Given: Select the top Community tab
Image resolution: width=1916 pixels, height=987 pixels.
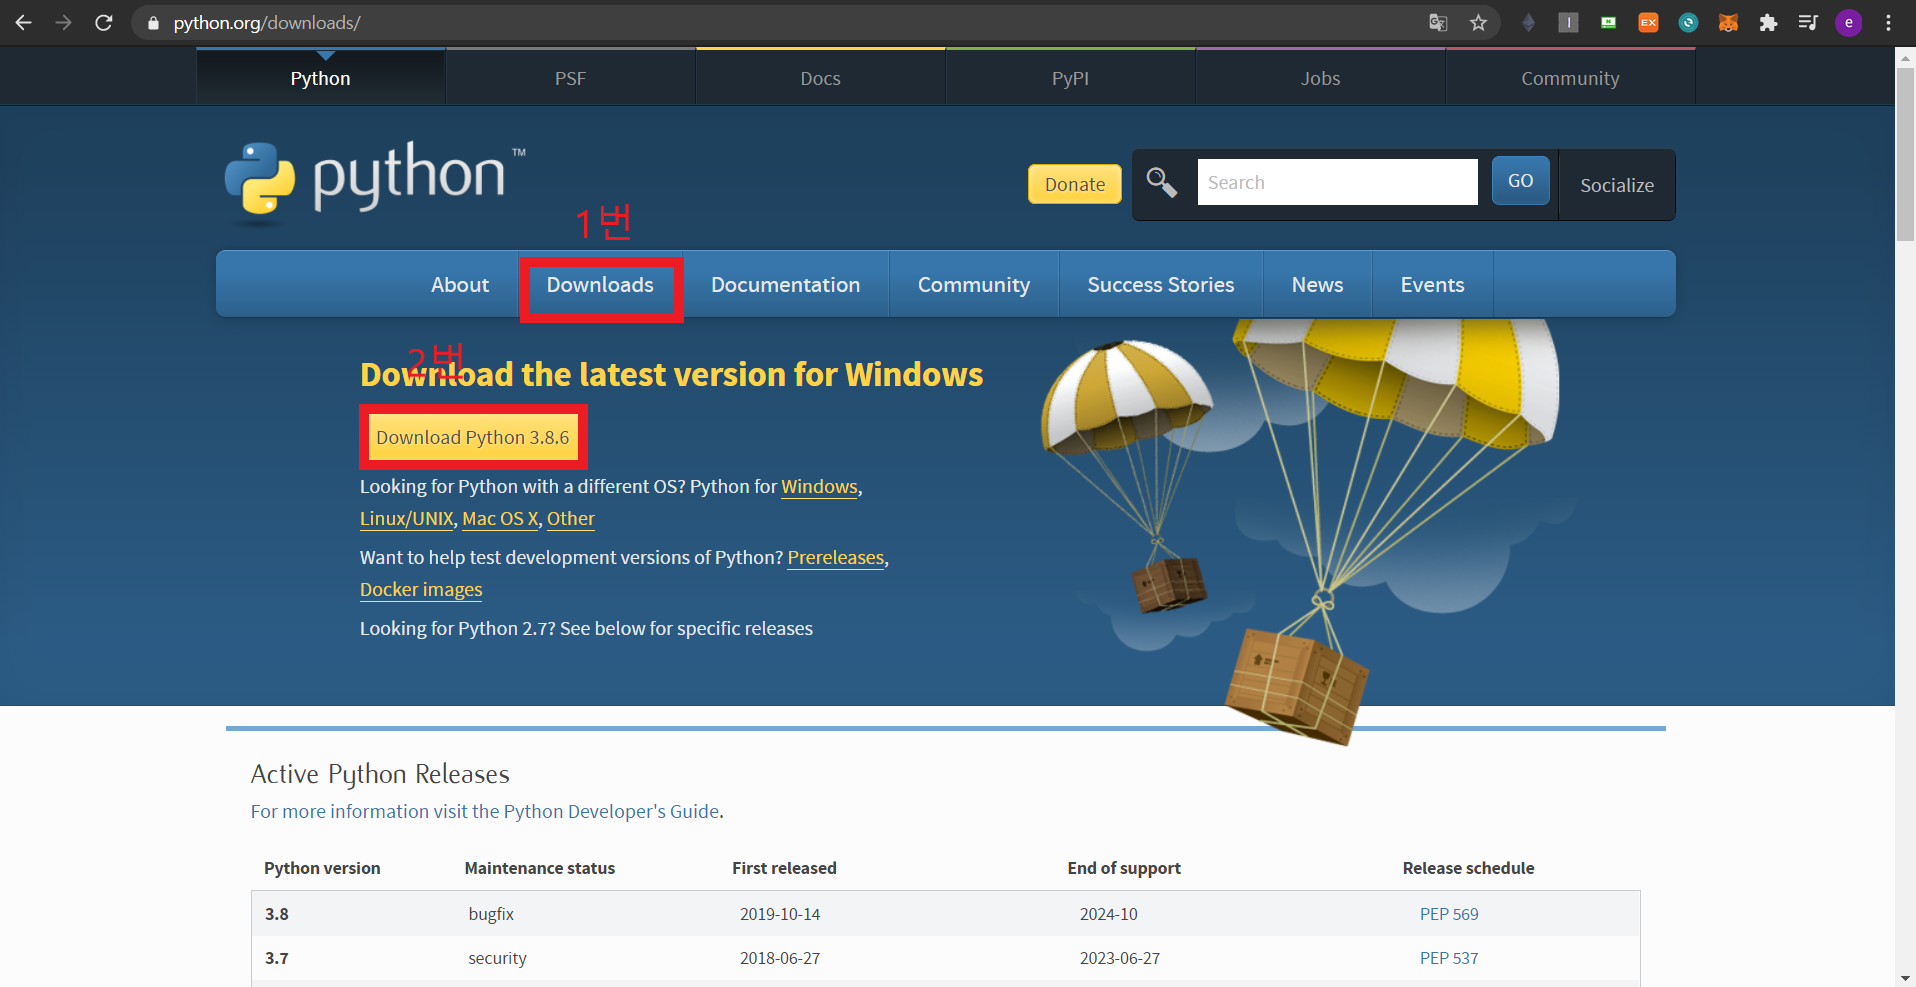Looking at the screenshot, I should (1570, 78).
